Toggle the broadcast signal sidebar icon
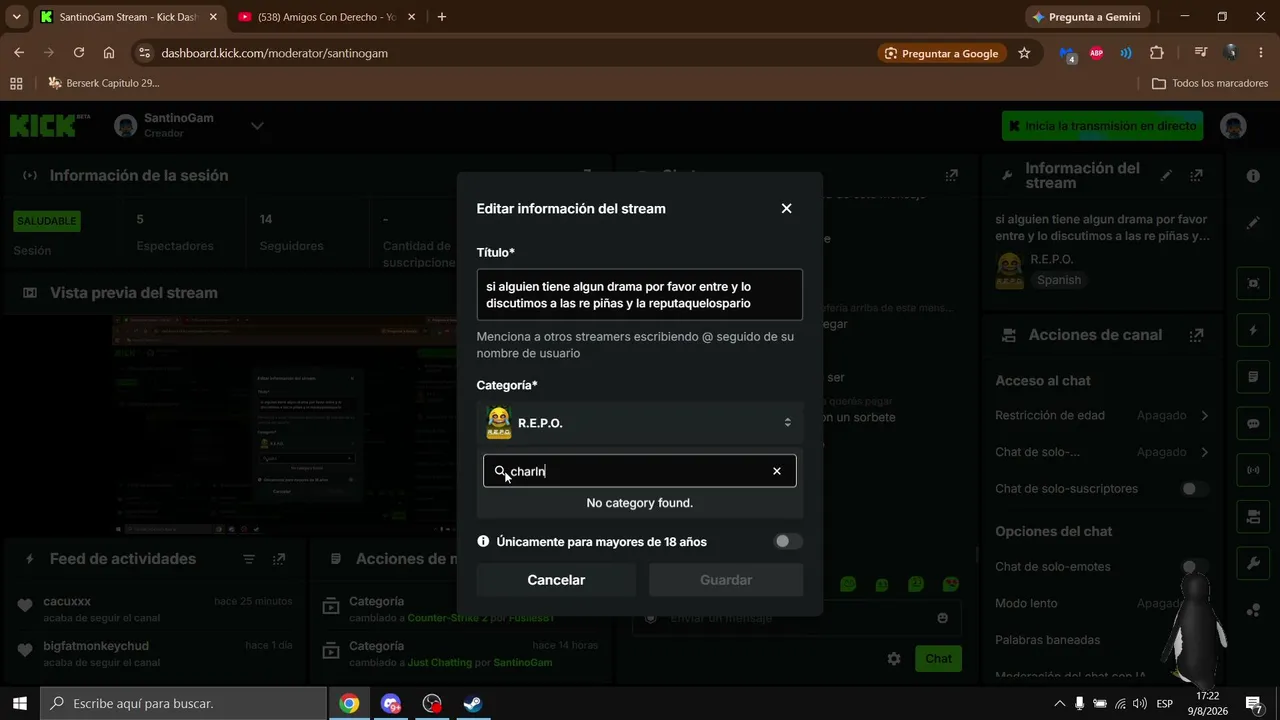The image size is (1280, 720). pyautogui.click(x=1253, y=470)
